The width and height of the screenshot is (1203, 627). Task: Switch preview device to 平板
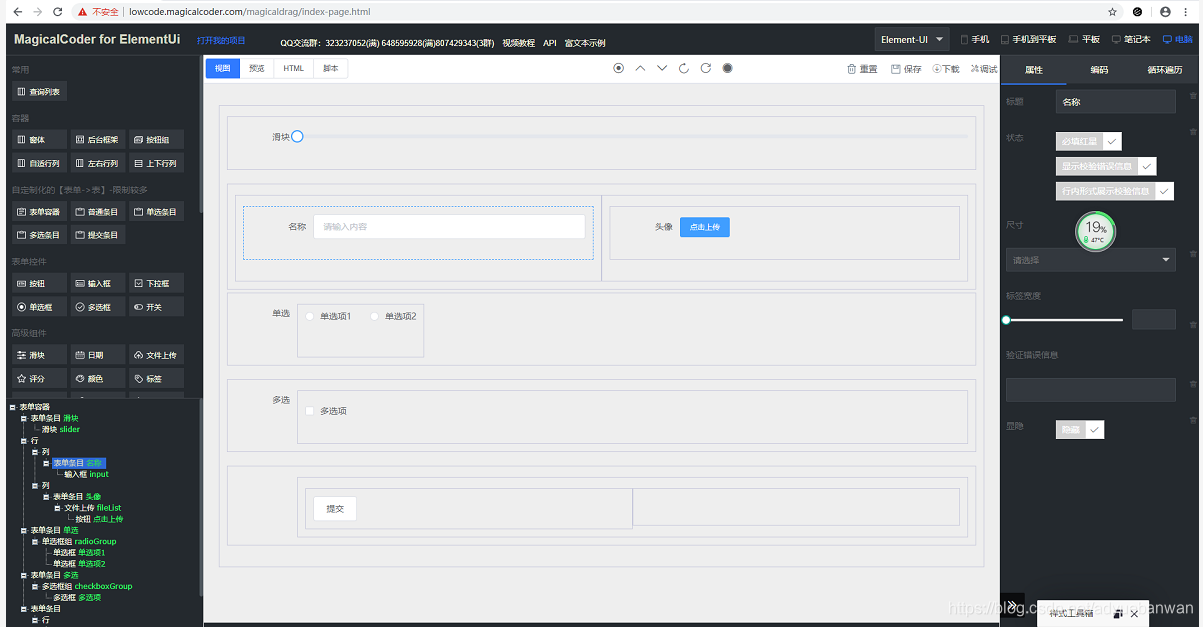1084,40
